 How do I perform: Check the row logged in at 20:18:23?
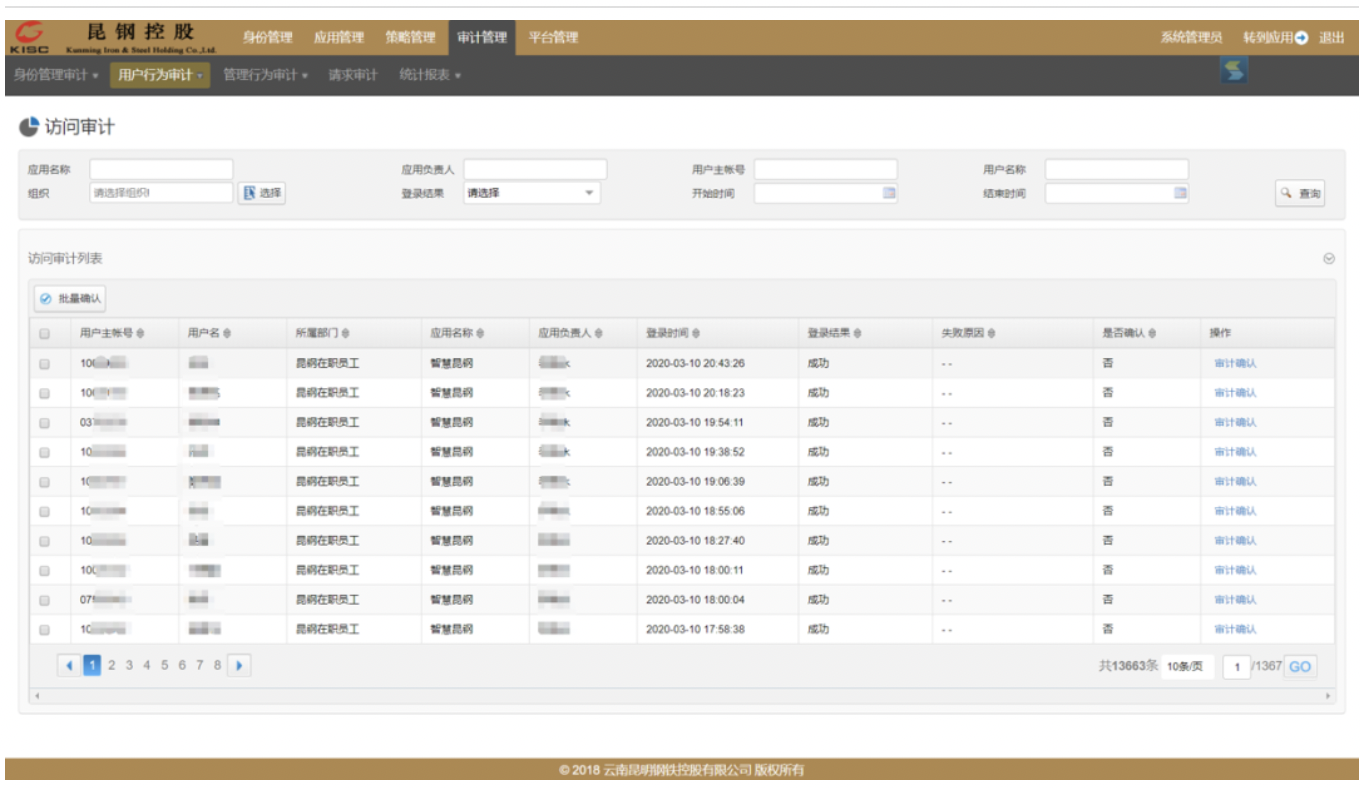[x=44, y=393]
